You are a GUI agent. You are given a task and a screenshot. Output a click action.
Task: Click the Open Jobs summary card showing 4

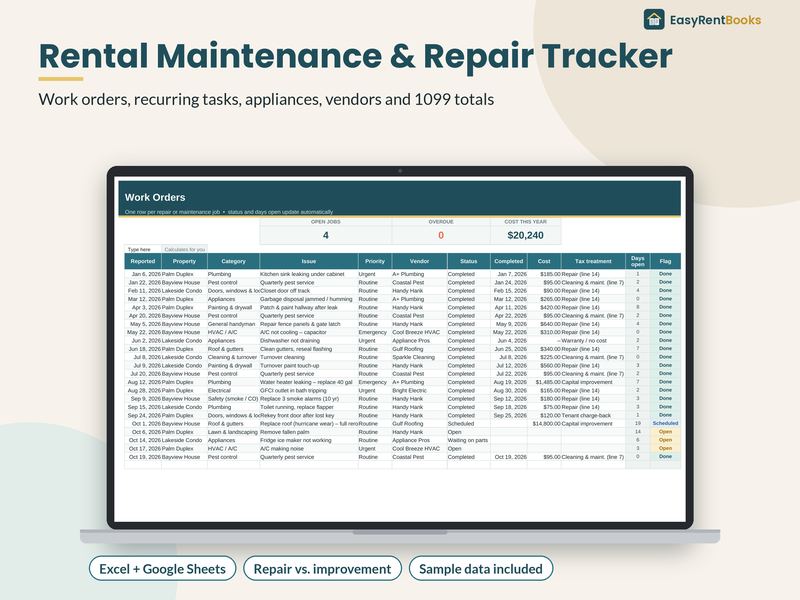pyautogui.click(x=326, y=231)
